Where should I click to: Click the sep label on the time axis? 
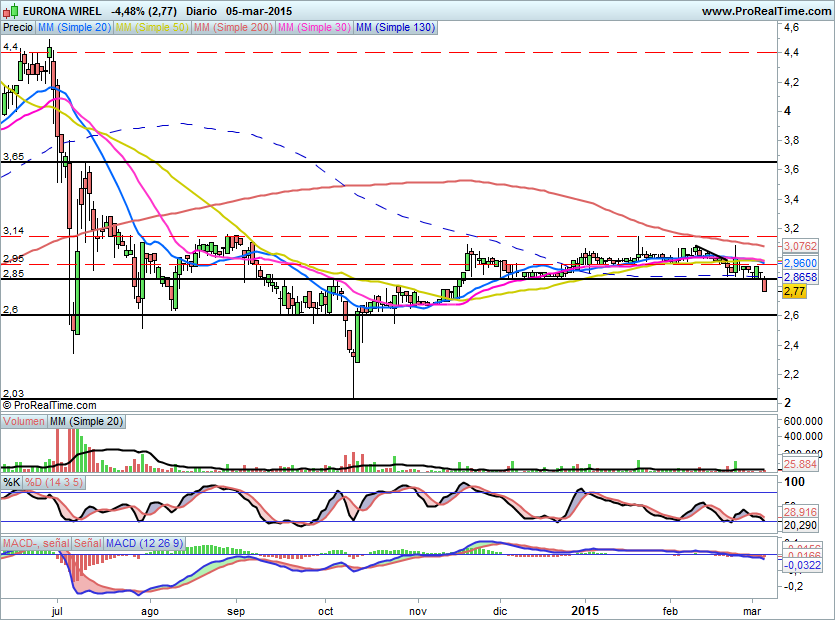point(236,611)
